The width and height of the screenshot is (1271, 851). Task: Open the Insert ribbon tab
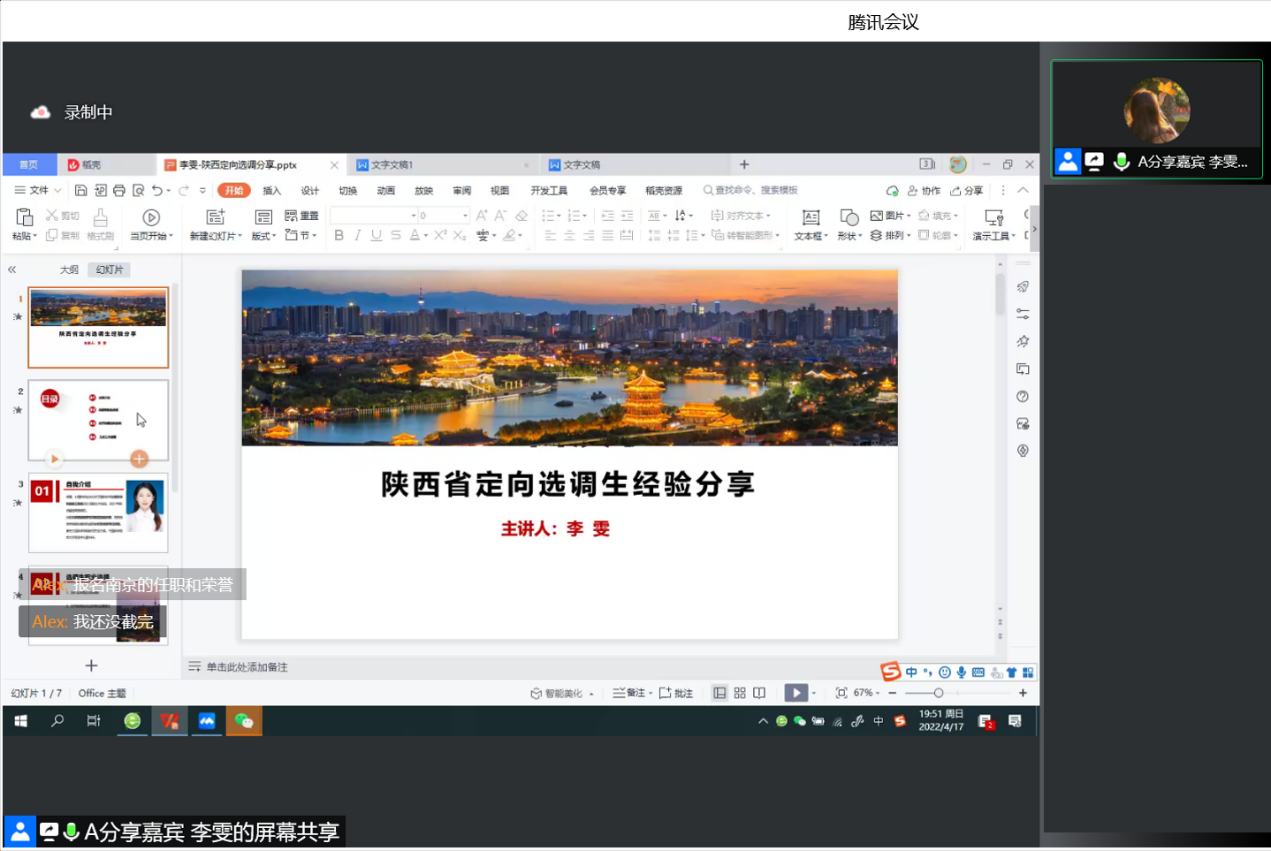(x=272, y=190)
